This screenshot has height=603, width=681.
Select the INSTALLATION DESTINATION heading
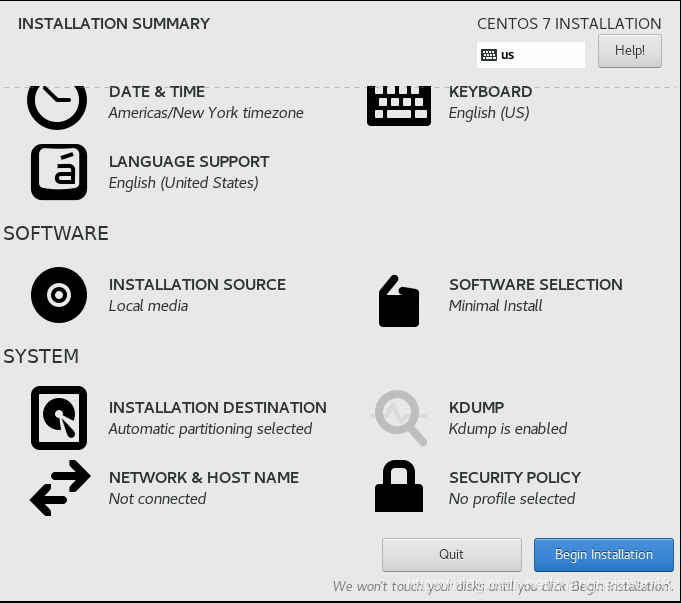click(218, 408)
